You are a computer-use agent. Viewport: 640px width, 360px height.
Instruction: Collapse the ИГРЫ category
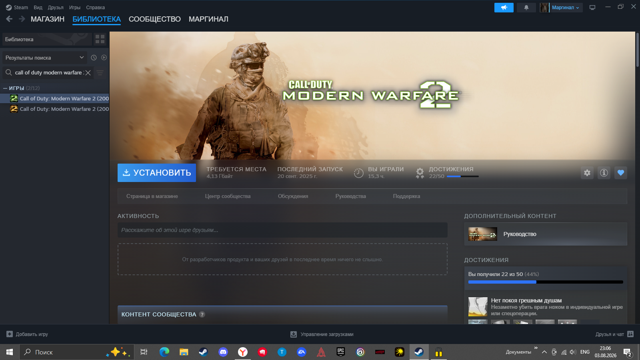click(x=5, y=88)
